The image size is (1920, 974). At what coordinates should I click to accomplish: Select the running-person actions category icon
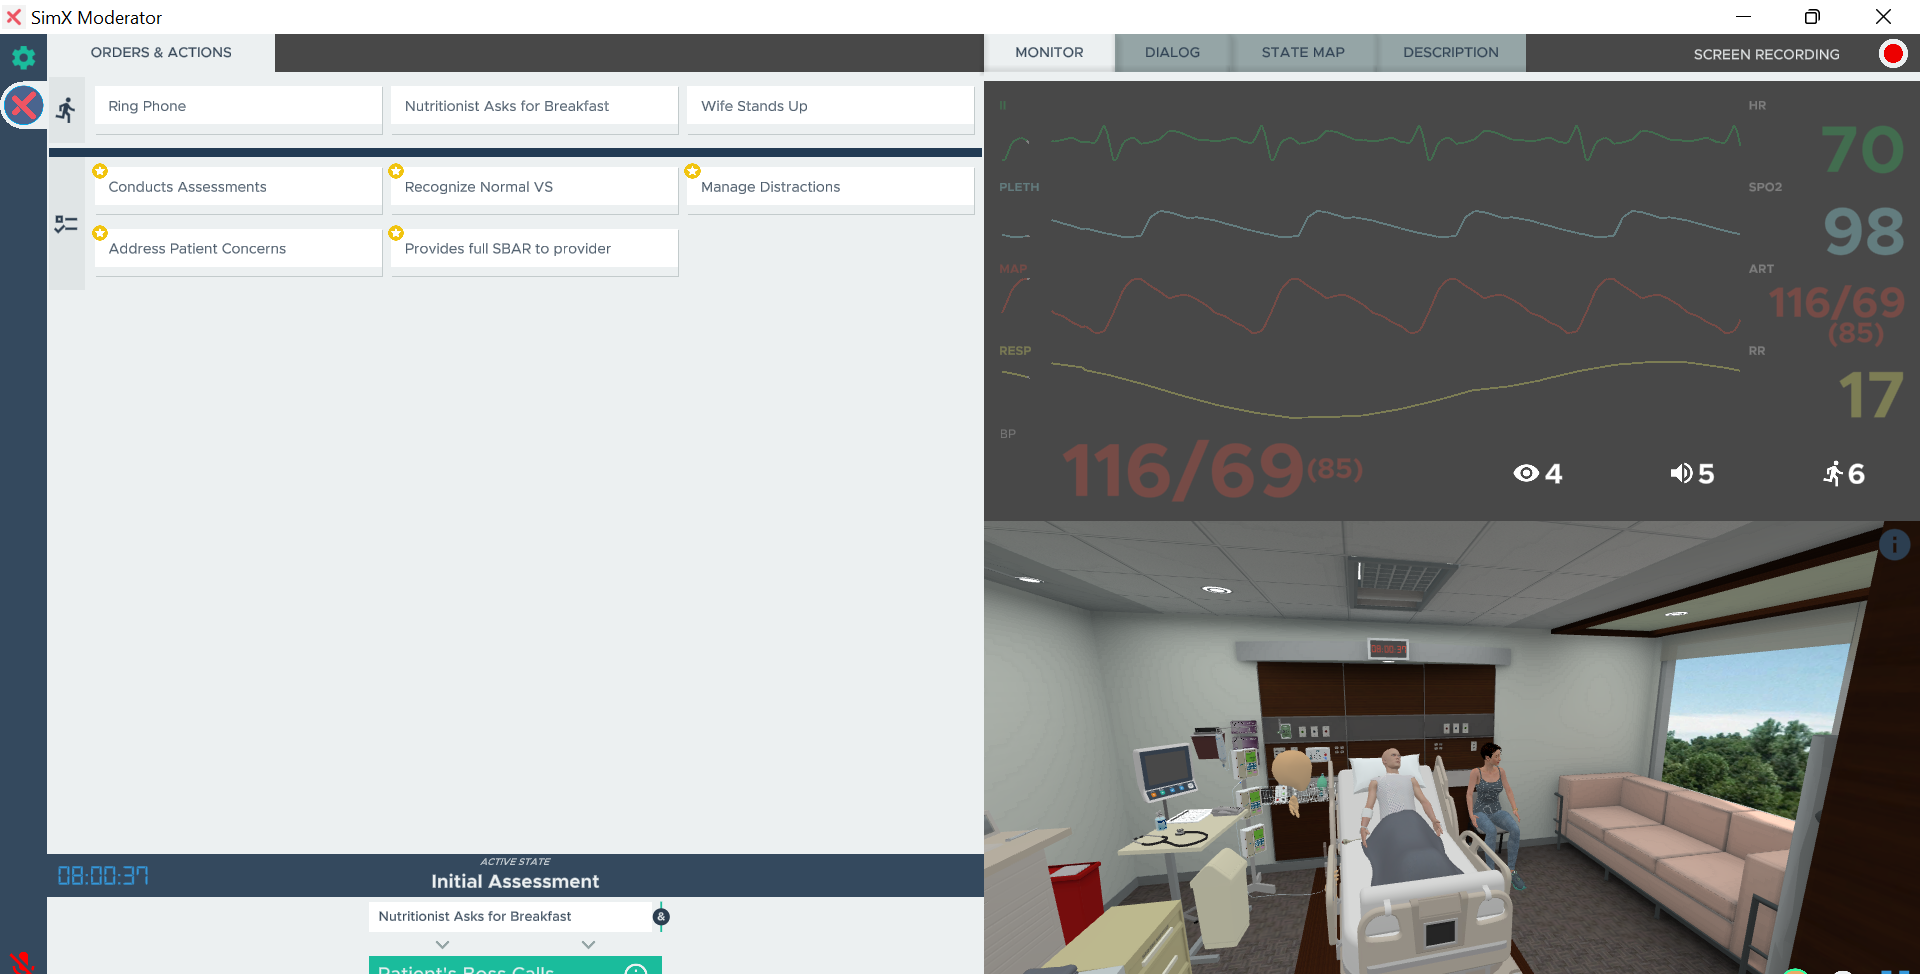click(x=66, y=109)
